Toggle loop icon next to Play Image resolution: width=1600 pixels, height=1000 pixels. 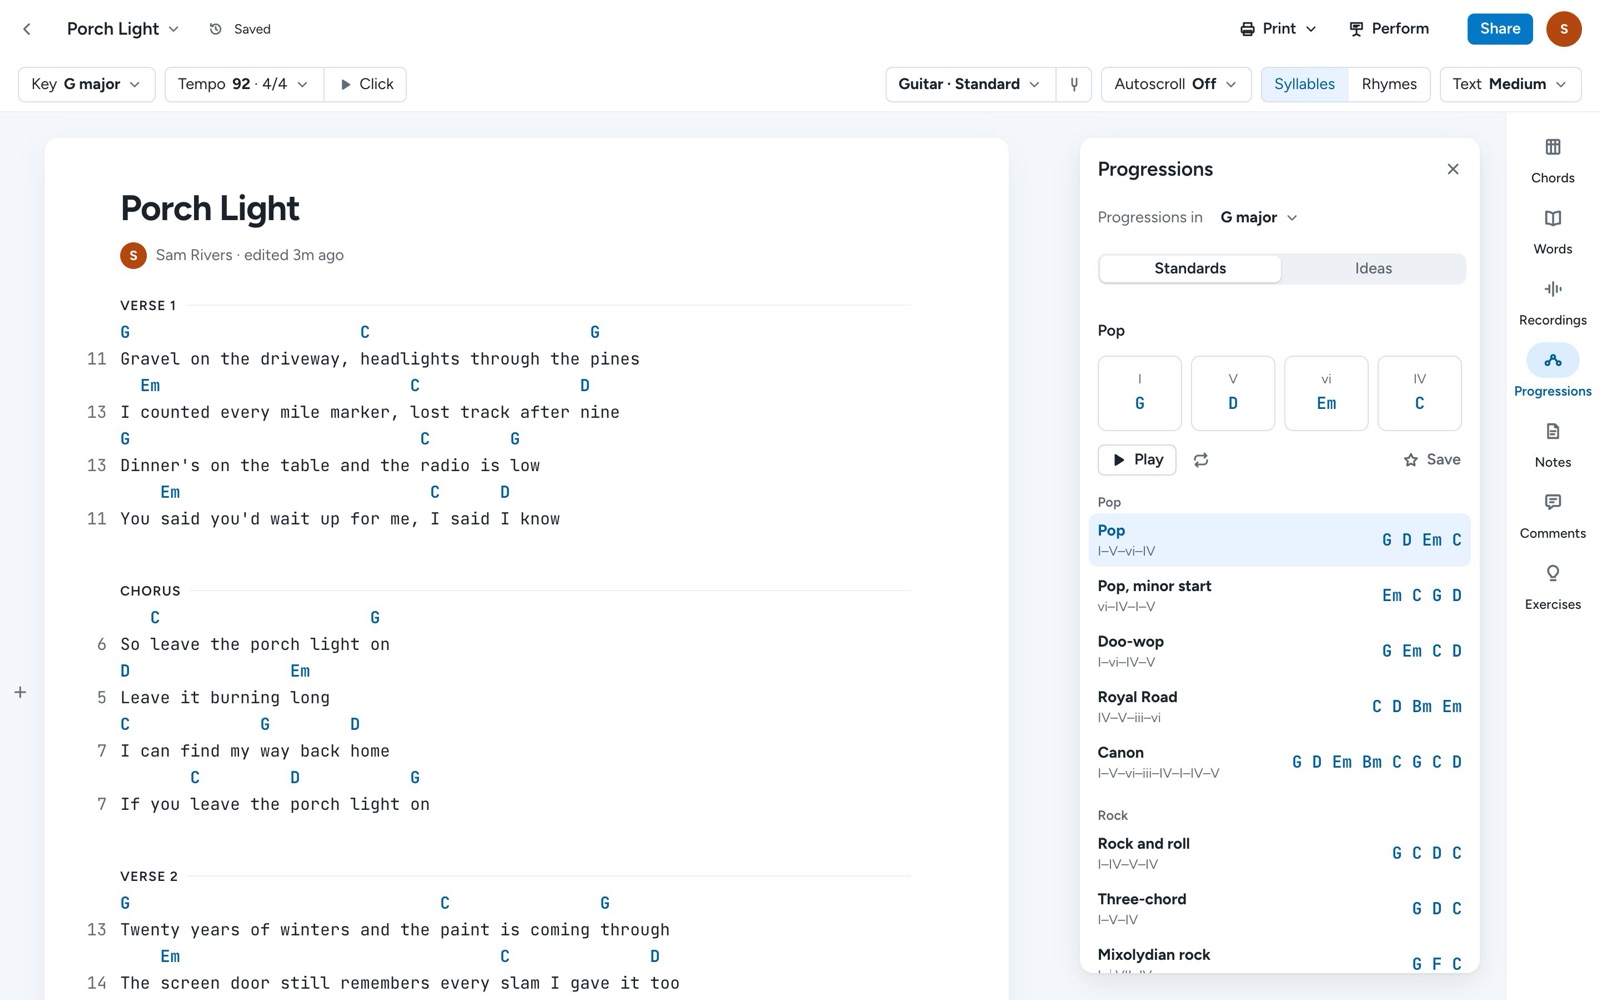[x=1201, y=460]
